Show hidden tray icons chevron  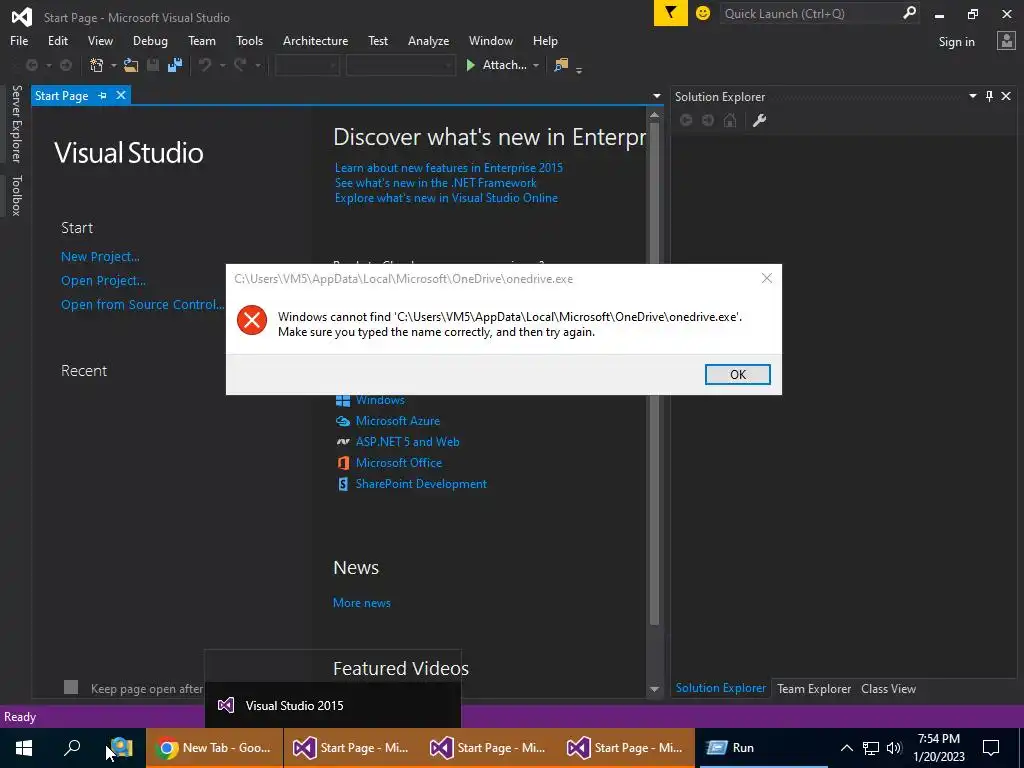click(846, 748)
